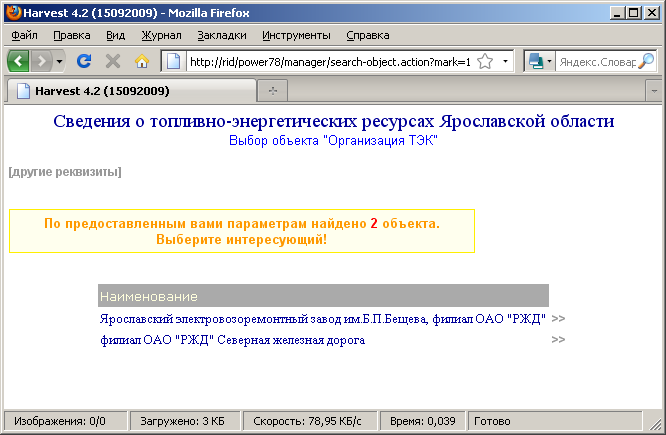This screenshot has height=435, width=666.
Task: Open the Инструменты menu
Action: [x=296, y=35]
